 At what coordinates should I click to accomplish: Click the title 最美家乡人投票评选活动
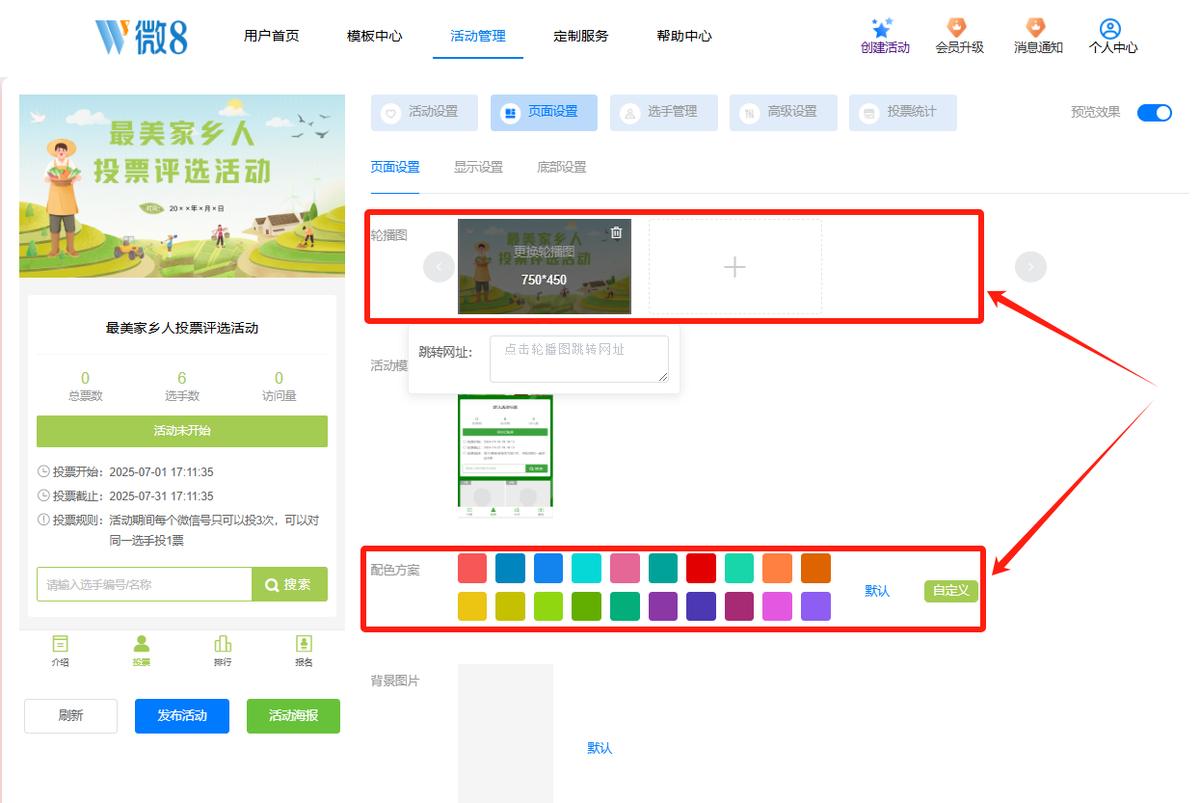[x=182, y=328]
